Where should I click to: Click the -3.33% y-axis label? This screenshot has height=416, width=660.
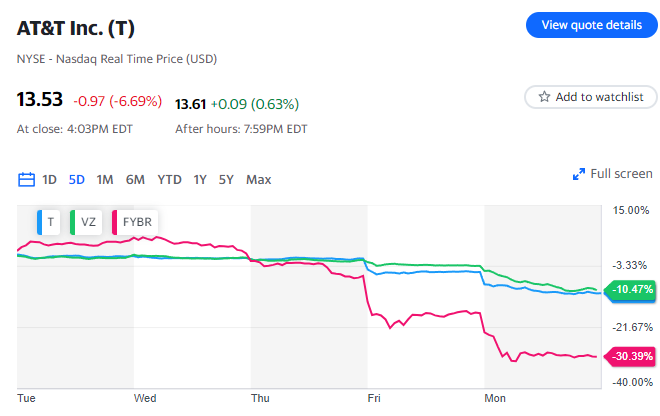pyautogui.click(x=629, y=265)
